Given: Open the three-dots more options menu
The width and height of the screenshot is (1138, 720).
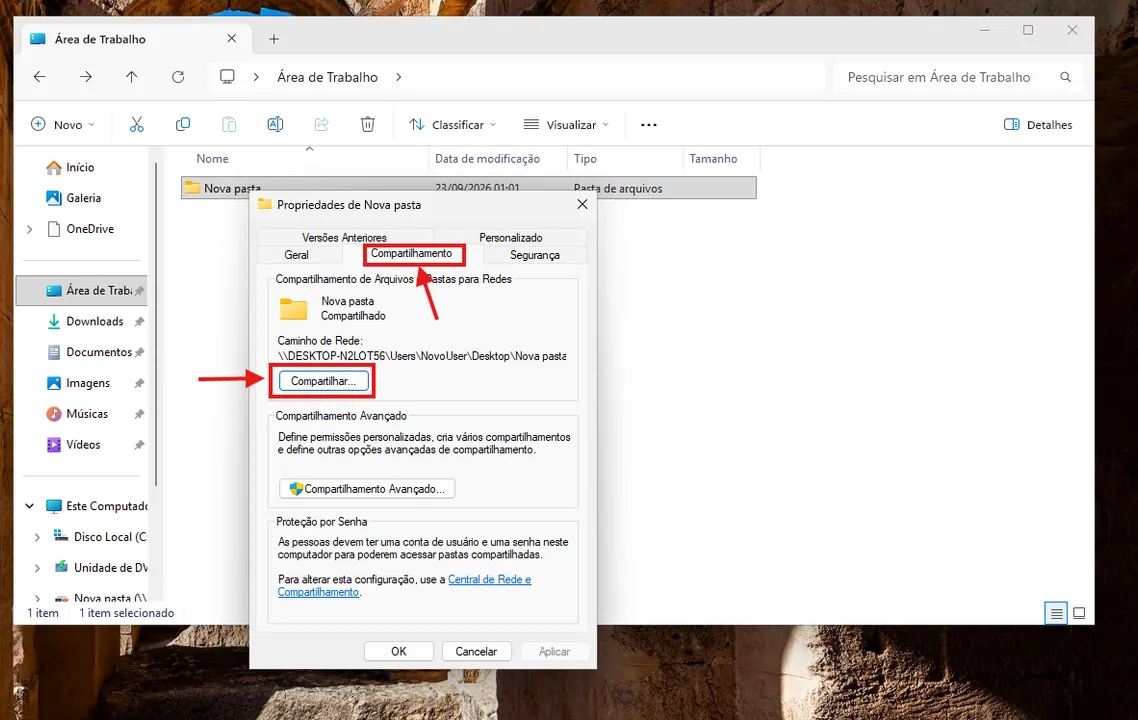Looking at the screenshot, I should point(649,125).
